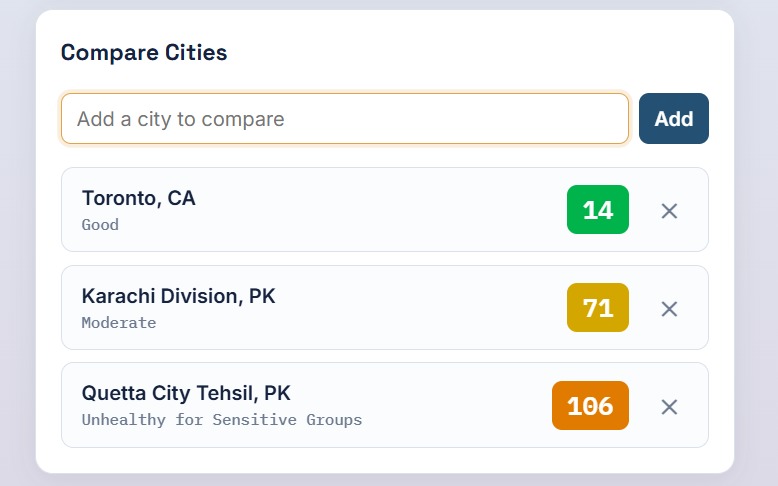This screenshot has width=778, height=486.
Task: Select the Quetta City Tehsil, PK name
Action: (x=186, y=393)
